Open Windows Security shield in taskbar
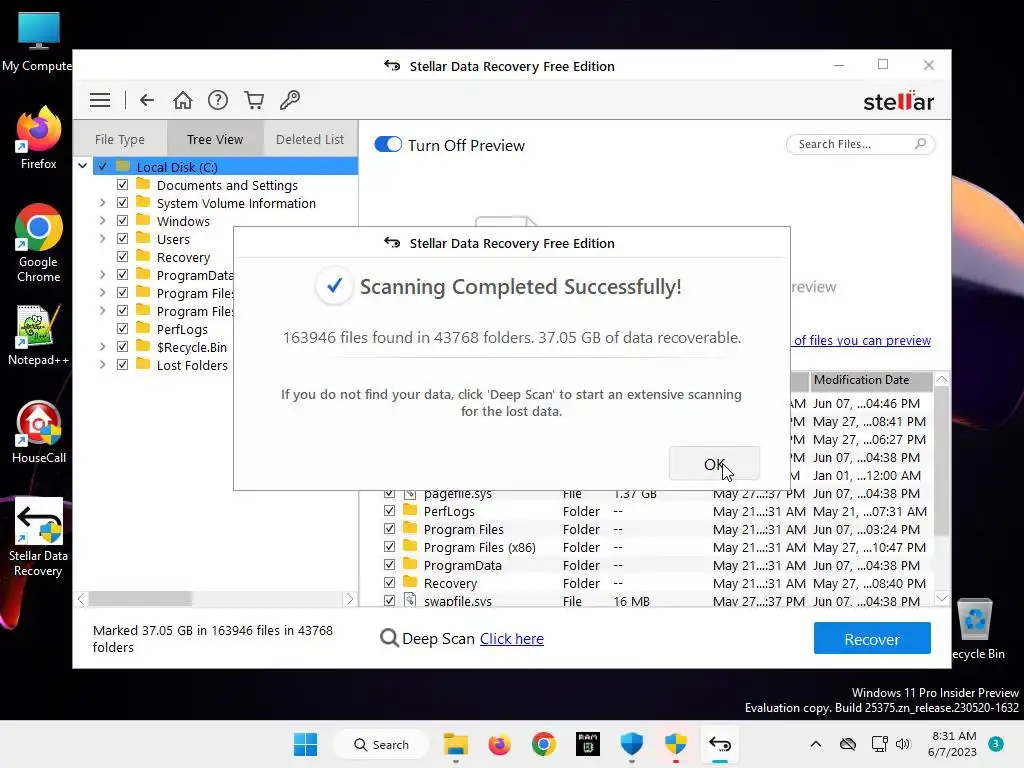The width and height of the screenshot is (1024, 768). pyautogui.click(x=632, y=744)
